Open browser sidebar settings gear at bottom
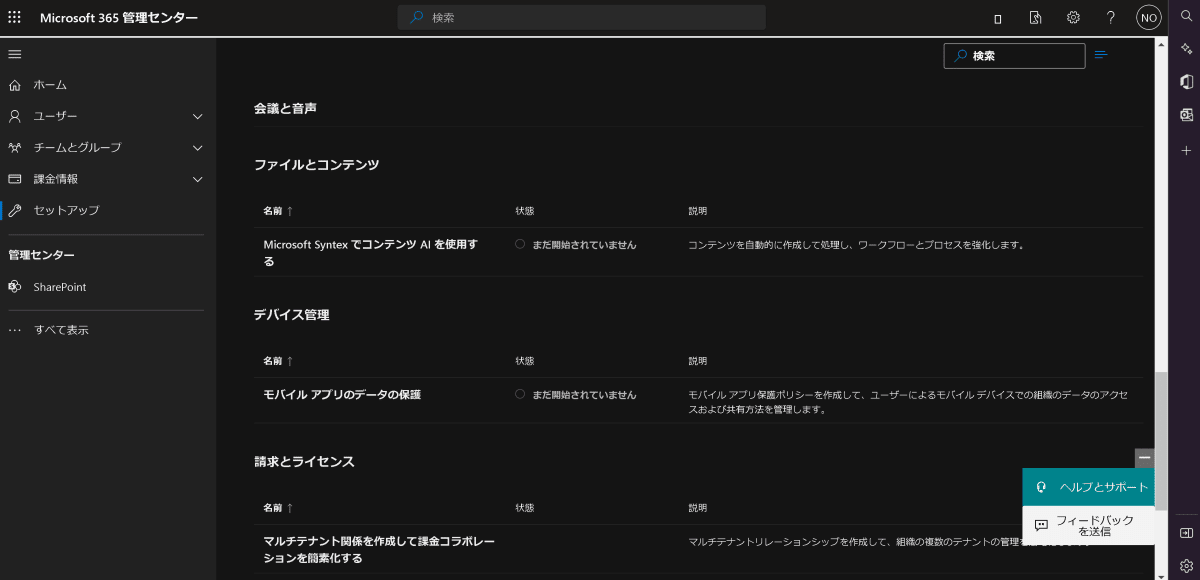Image resolution: width=1200 pixels, height=580 pixels. (1186, 565)
